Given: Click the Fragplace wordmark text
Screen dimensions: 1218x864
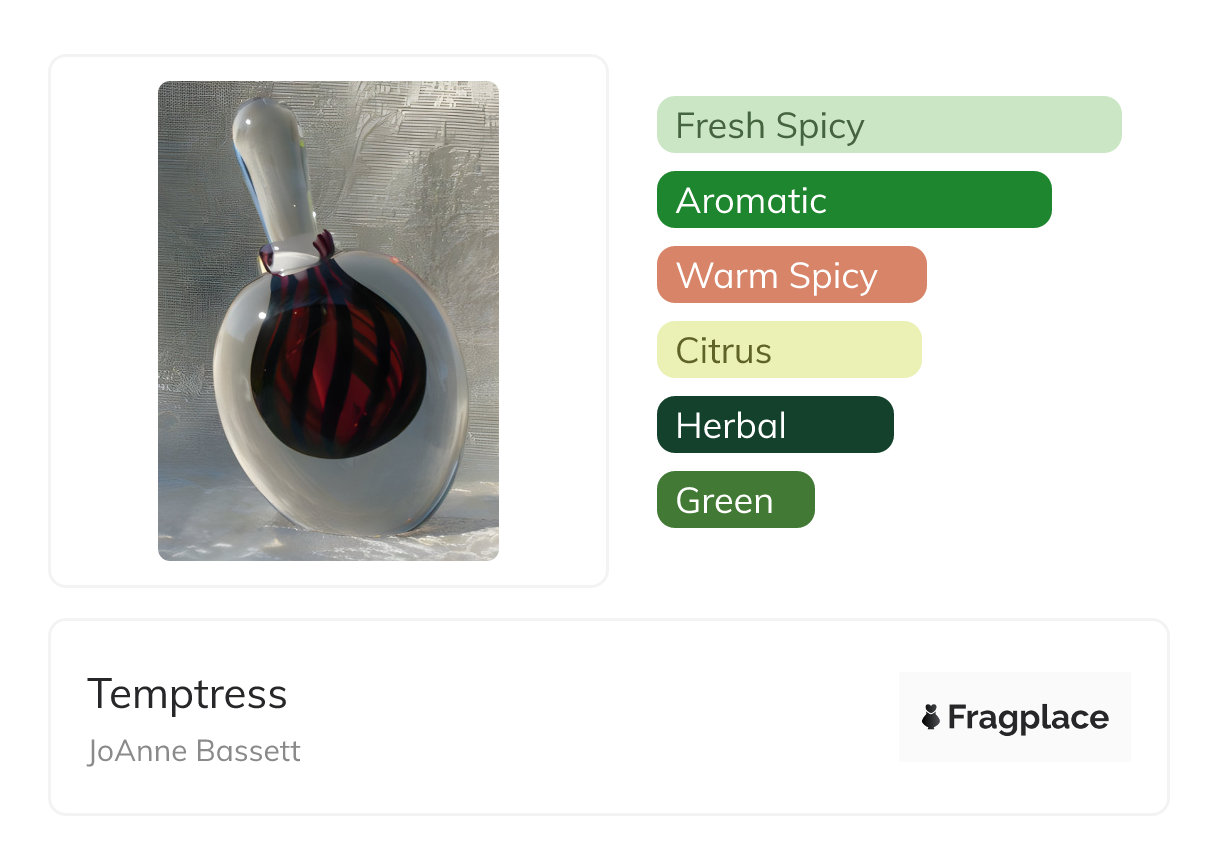Looking at the screenshot, I should [x=1027, y=718].
